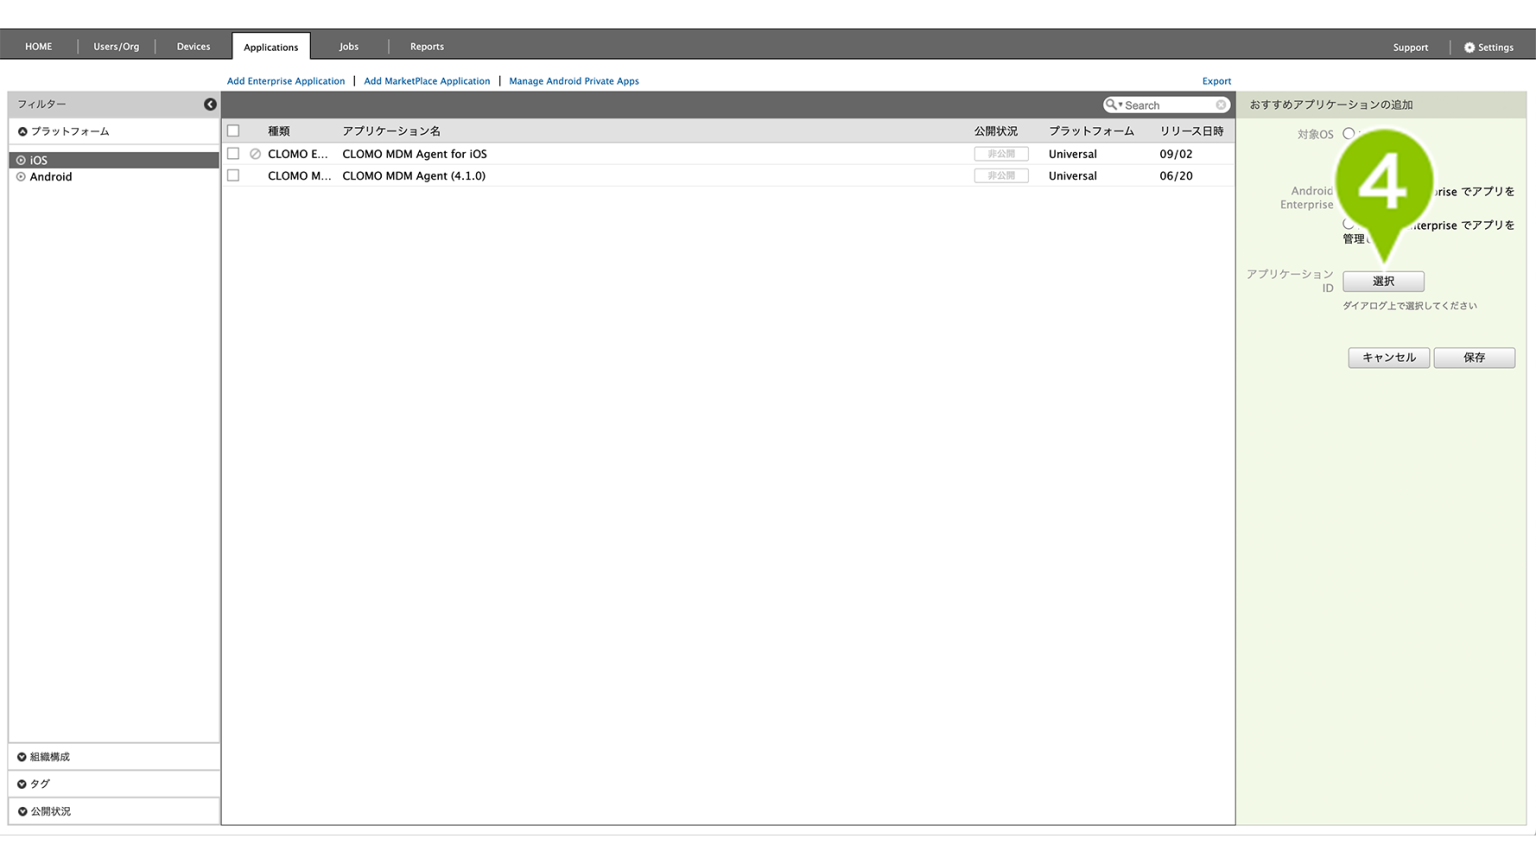Tick the select-all checkbox in table header
Viewport: 1536px width, 864px height.
click(233, 131)
